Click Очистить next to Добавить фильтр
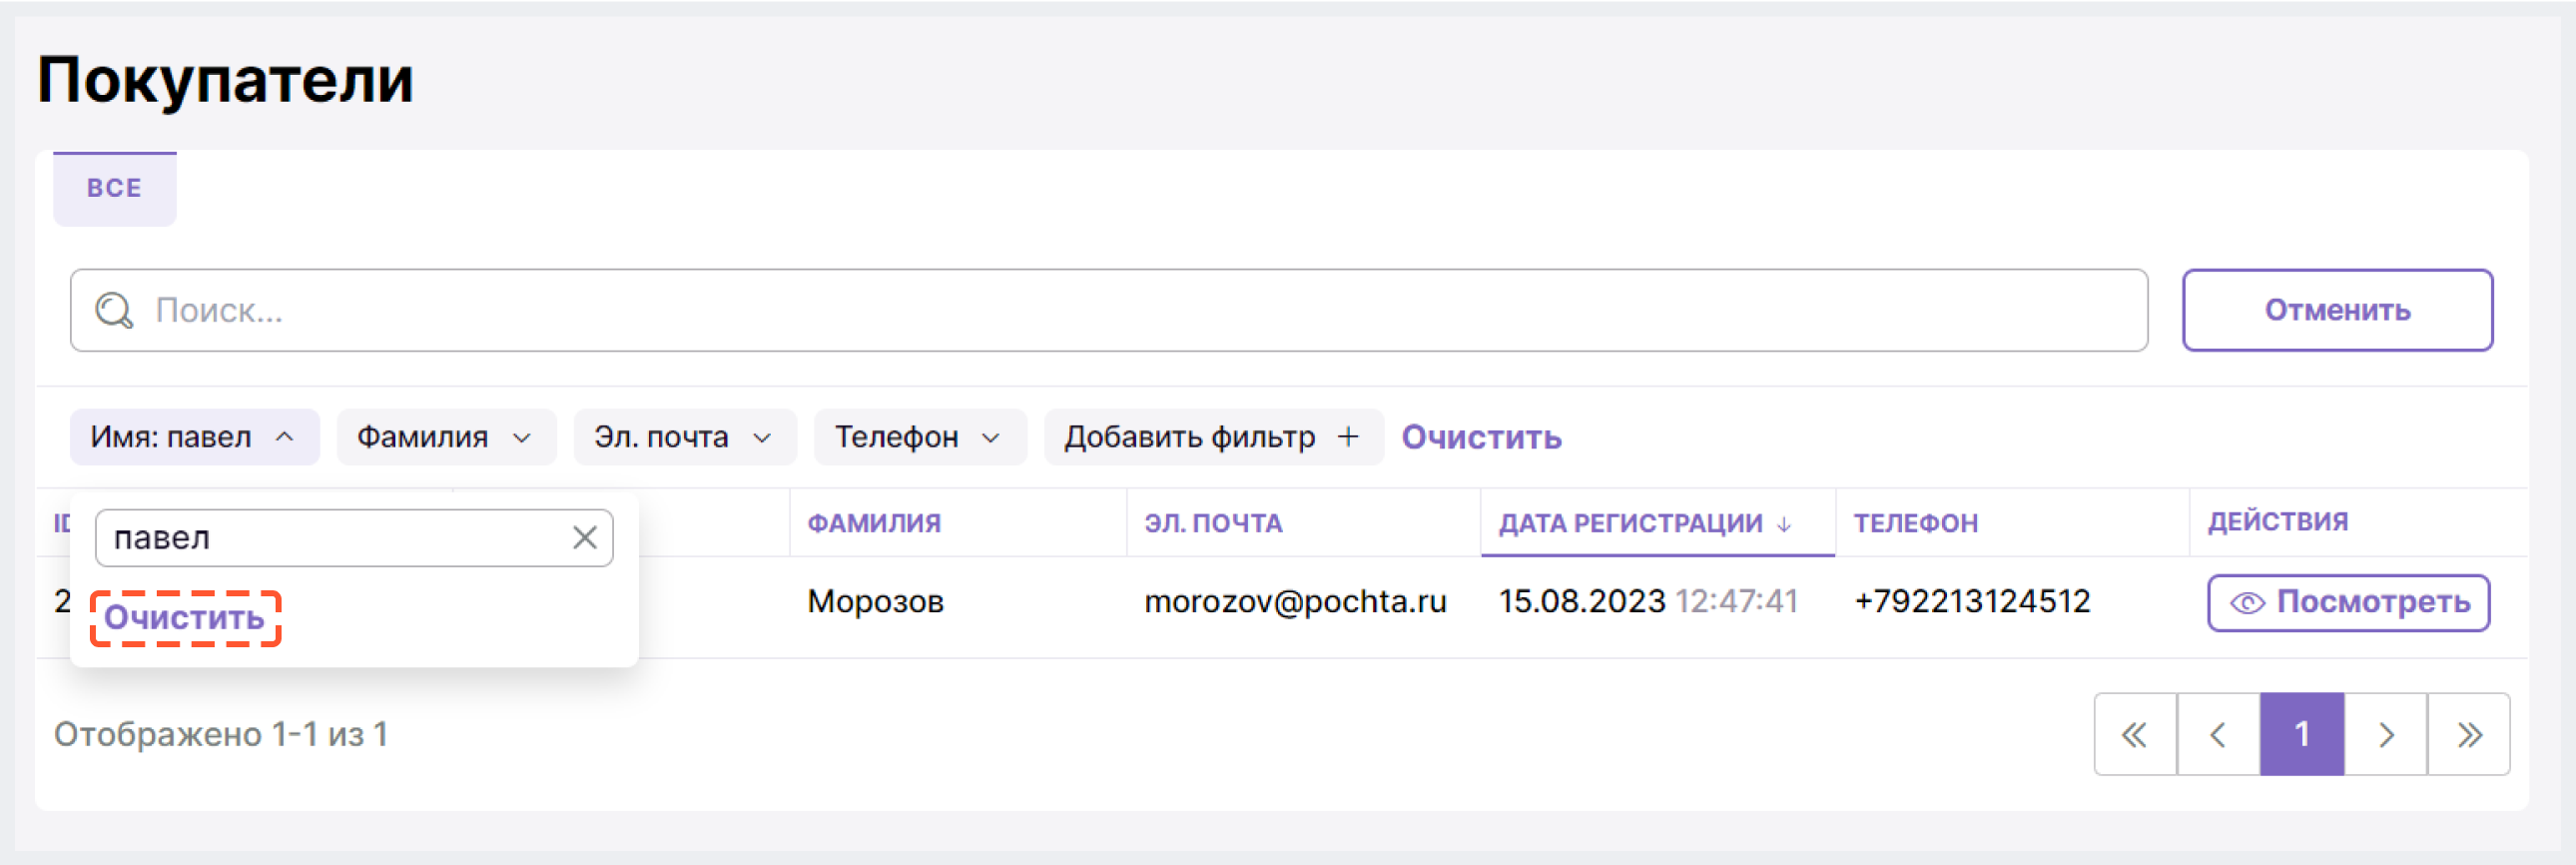This screenshot has width=2576, height=865. click(1481, 437)
